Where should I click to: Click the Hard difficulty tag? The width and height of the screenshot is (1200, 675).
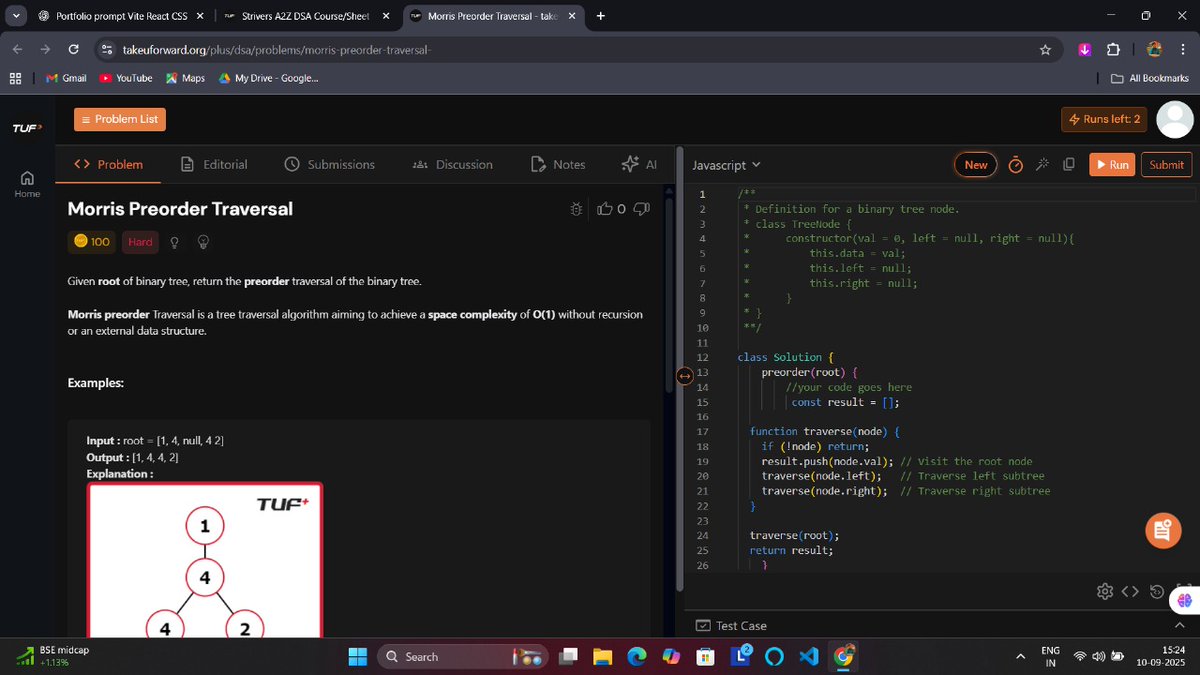[140, 242]
